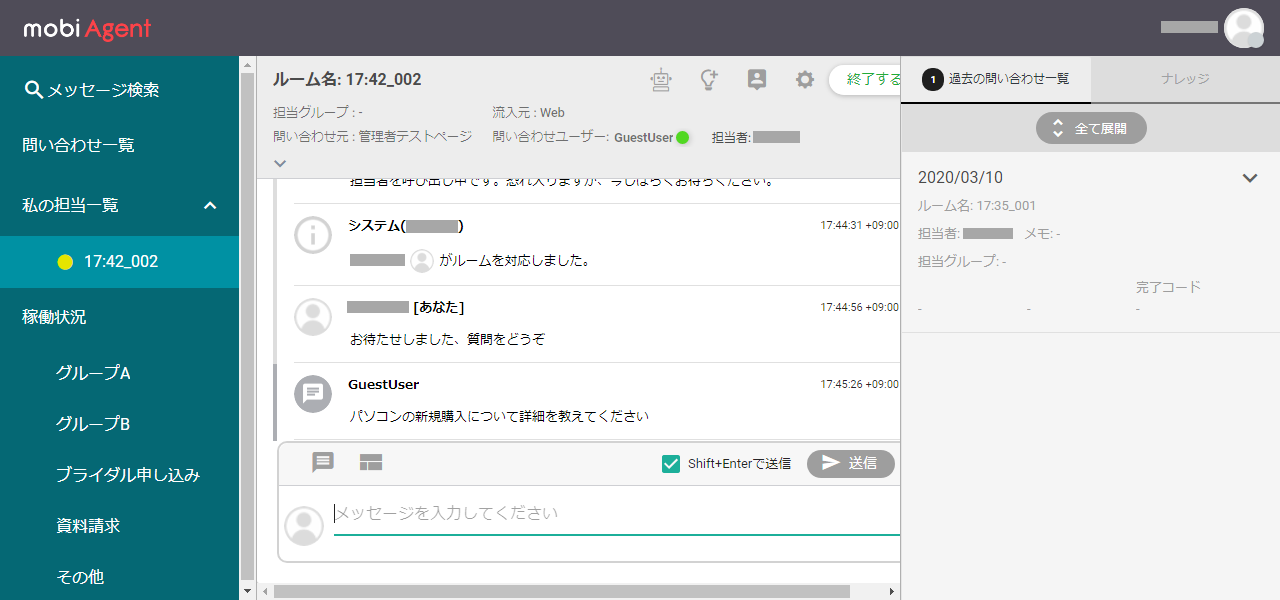
Task: Expand the room header details chevron
Action: pos(280,162)
